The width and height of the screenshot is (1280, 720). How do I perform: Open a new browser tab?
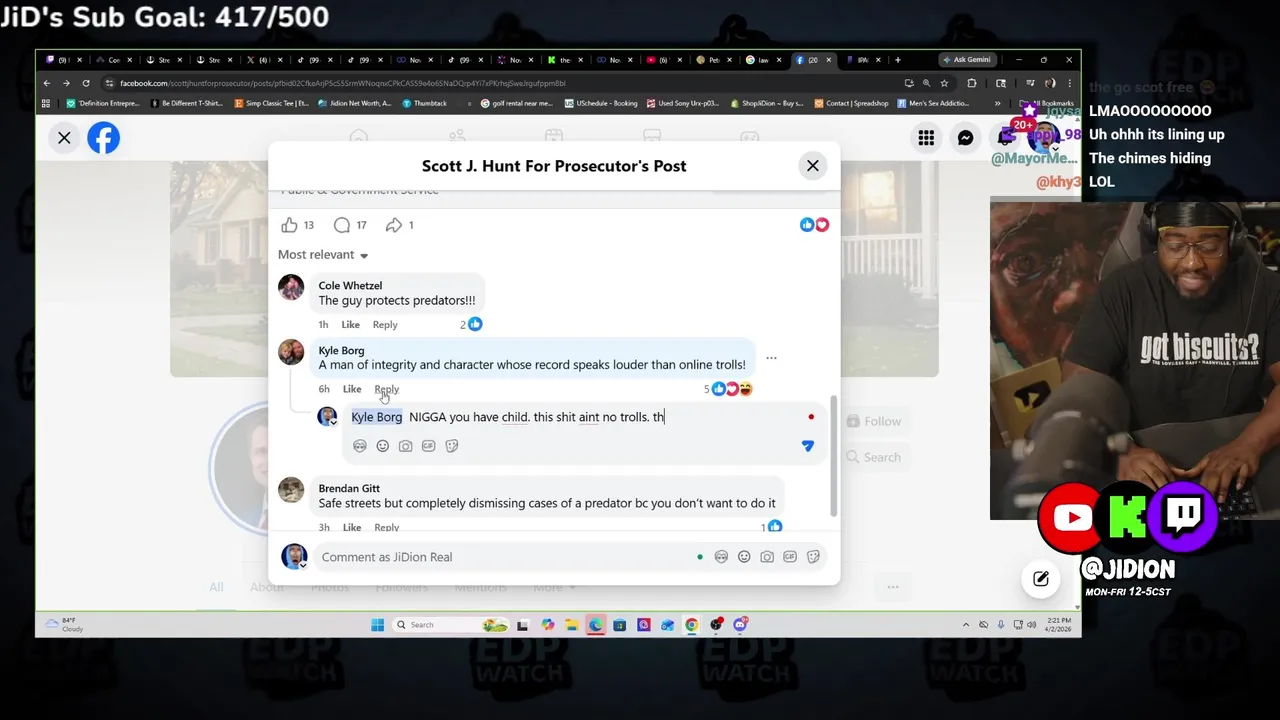pos(897,60)
